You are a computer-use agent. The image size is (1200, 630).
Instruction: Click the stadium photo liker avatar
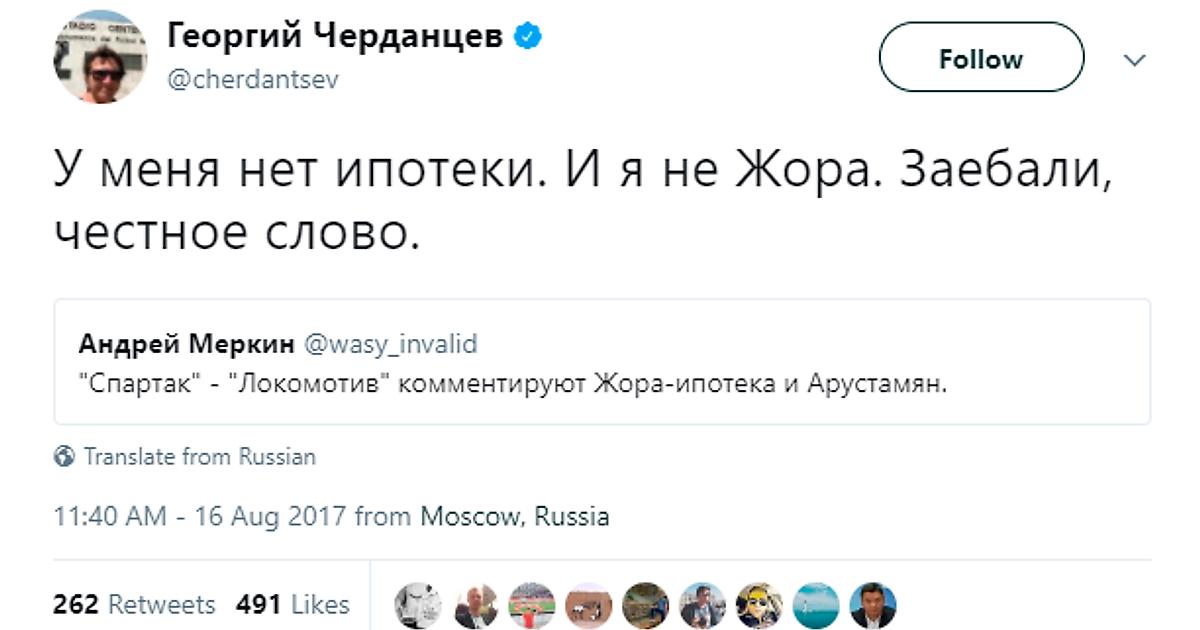click(532, 605)
